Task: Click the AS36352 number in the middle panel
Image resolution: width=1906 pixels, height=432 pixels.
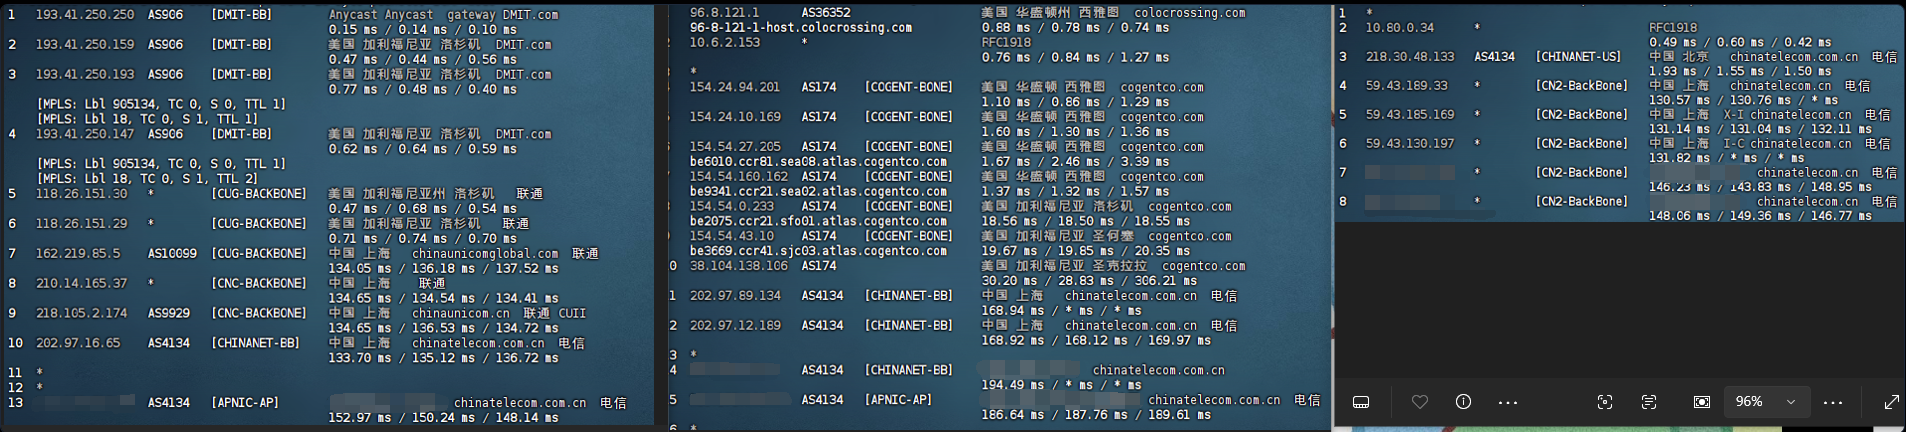Action: pyautogui.click(x=826, y=13)
